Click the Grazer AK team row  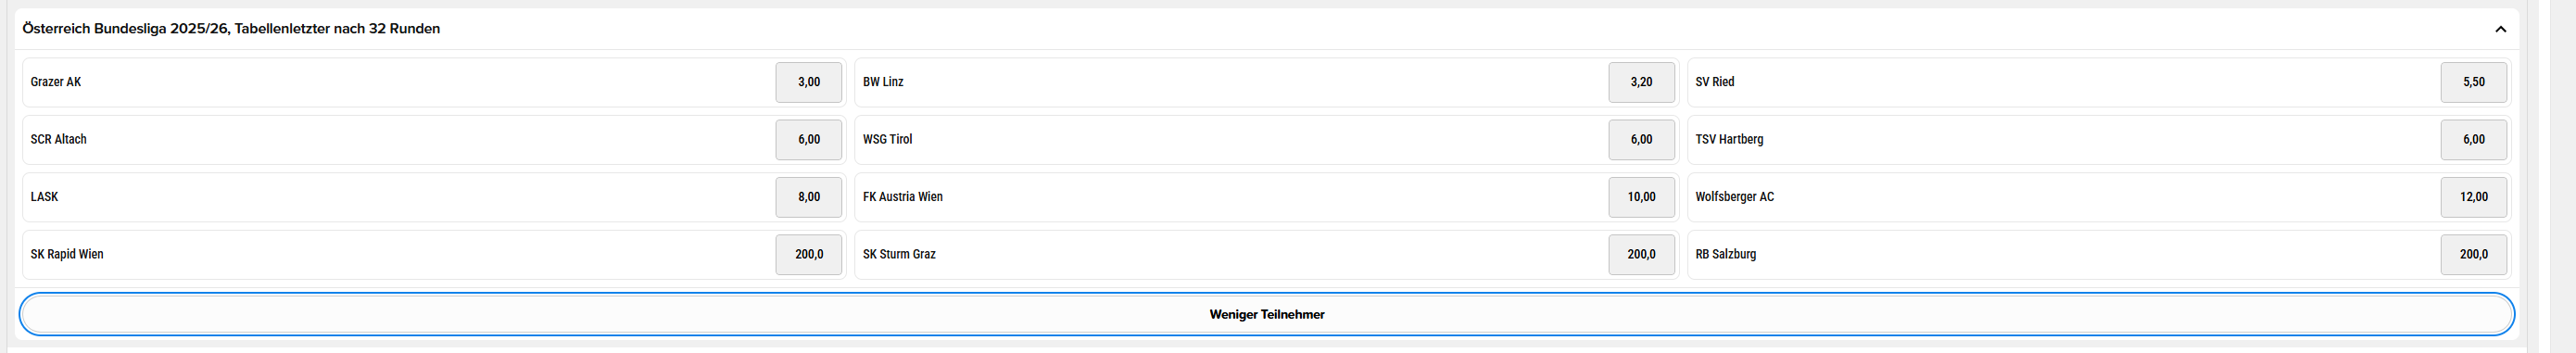[433, 82]
